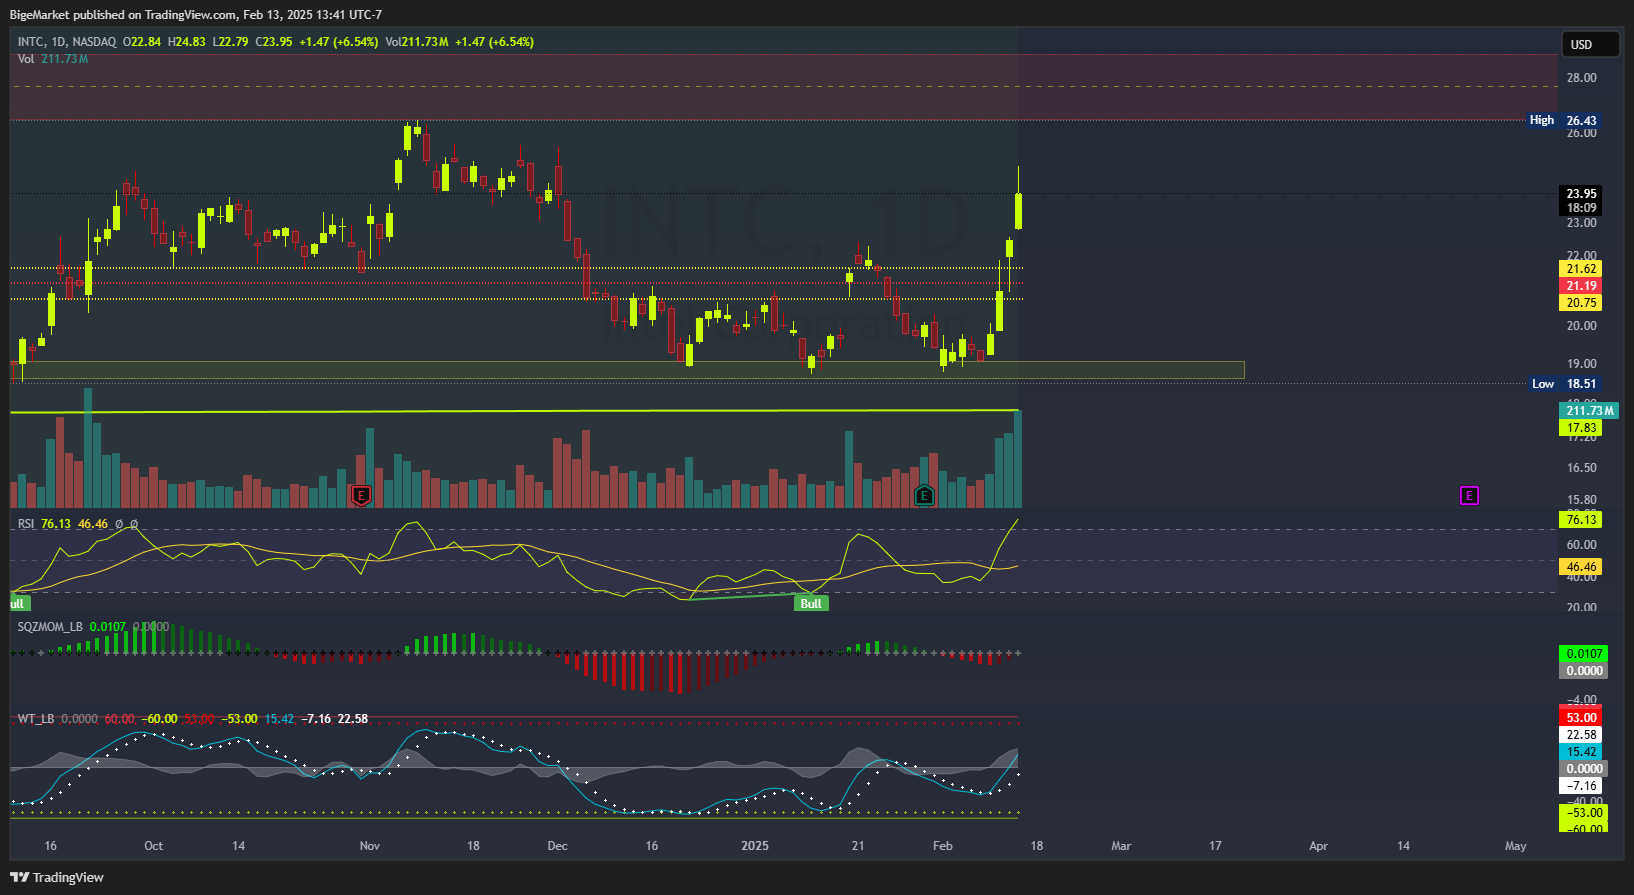Click the RSI value label 76.13
Image resolution: width=1634 pixels, height=895 pixels.
tap(1581, 520)
